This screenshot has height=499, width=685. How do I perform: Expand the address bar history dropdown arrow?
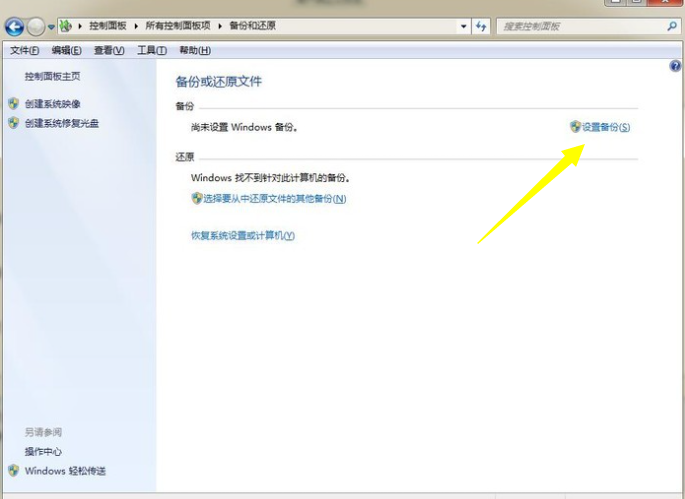point(464,27)
